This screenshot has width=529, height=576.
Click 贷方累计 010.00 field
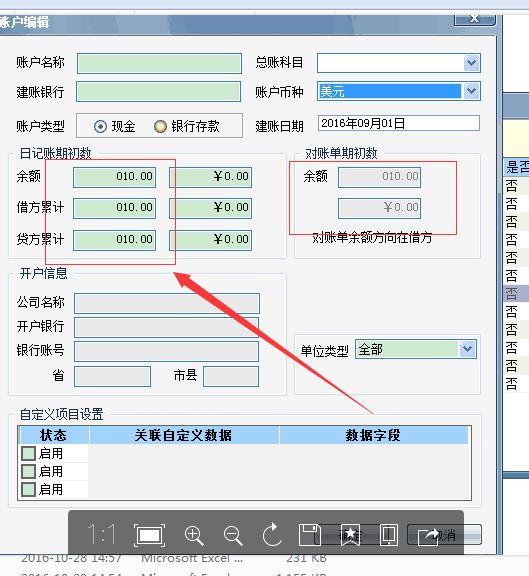(115, 240)
